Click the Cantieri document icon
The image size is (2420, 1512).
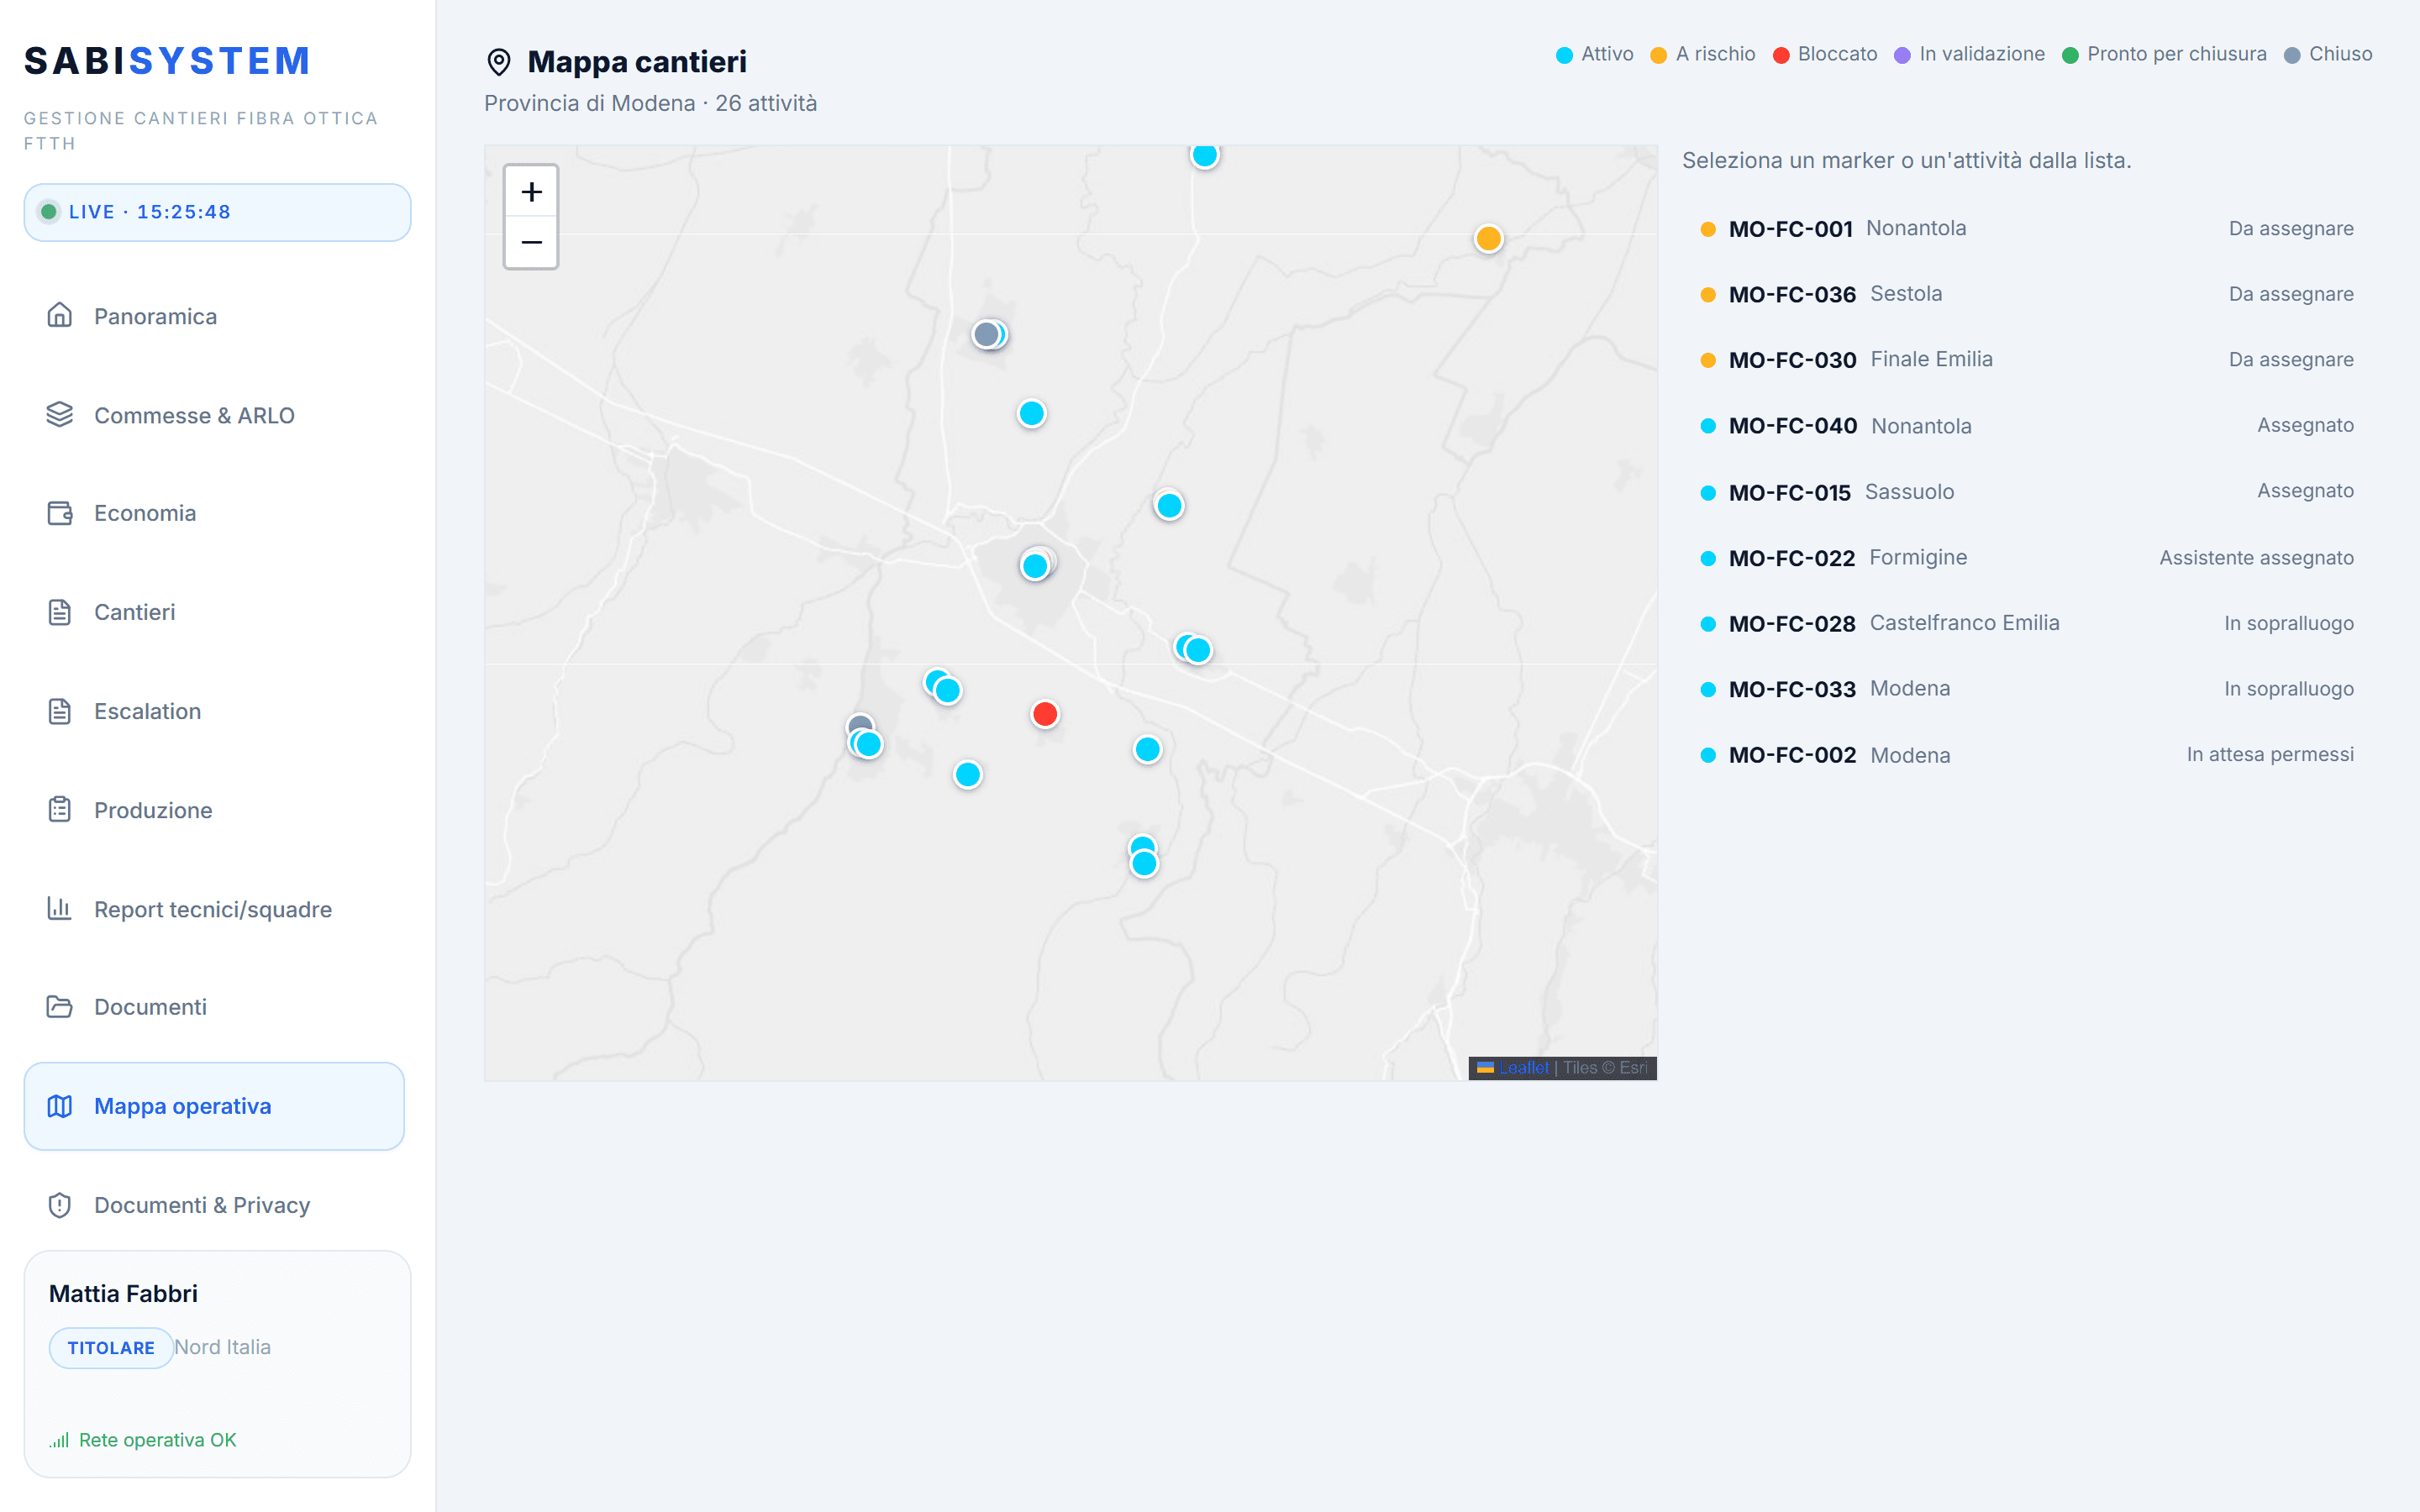[60, 612]
